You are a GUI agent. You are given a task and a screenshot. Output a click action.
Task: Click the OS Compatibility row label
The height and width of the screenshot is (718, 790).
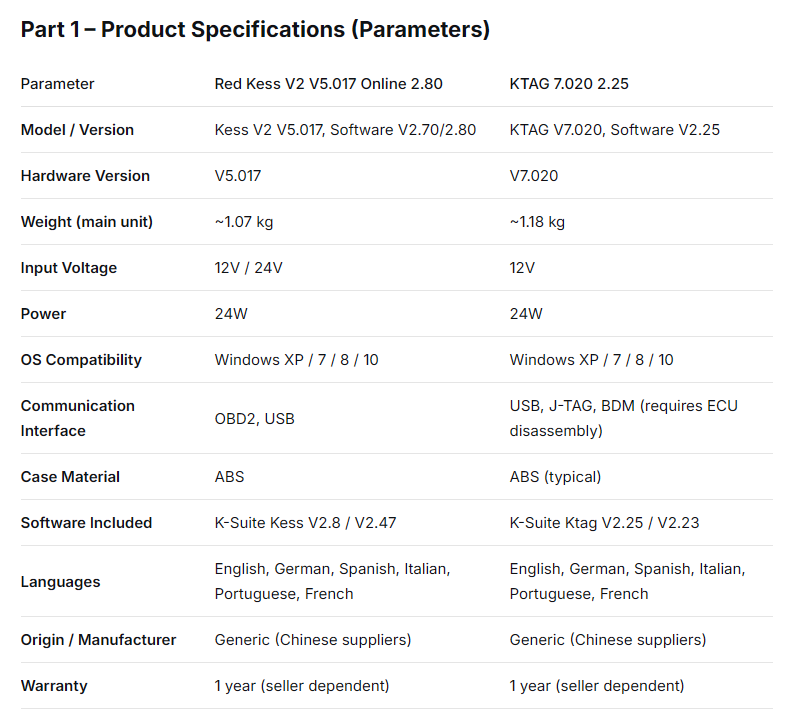click(x=81, y=360)
